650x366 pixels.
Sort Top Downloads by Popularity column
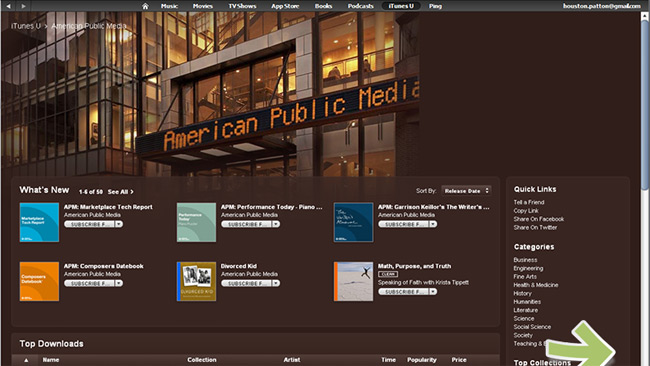click(422, 360)
